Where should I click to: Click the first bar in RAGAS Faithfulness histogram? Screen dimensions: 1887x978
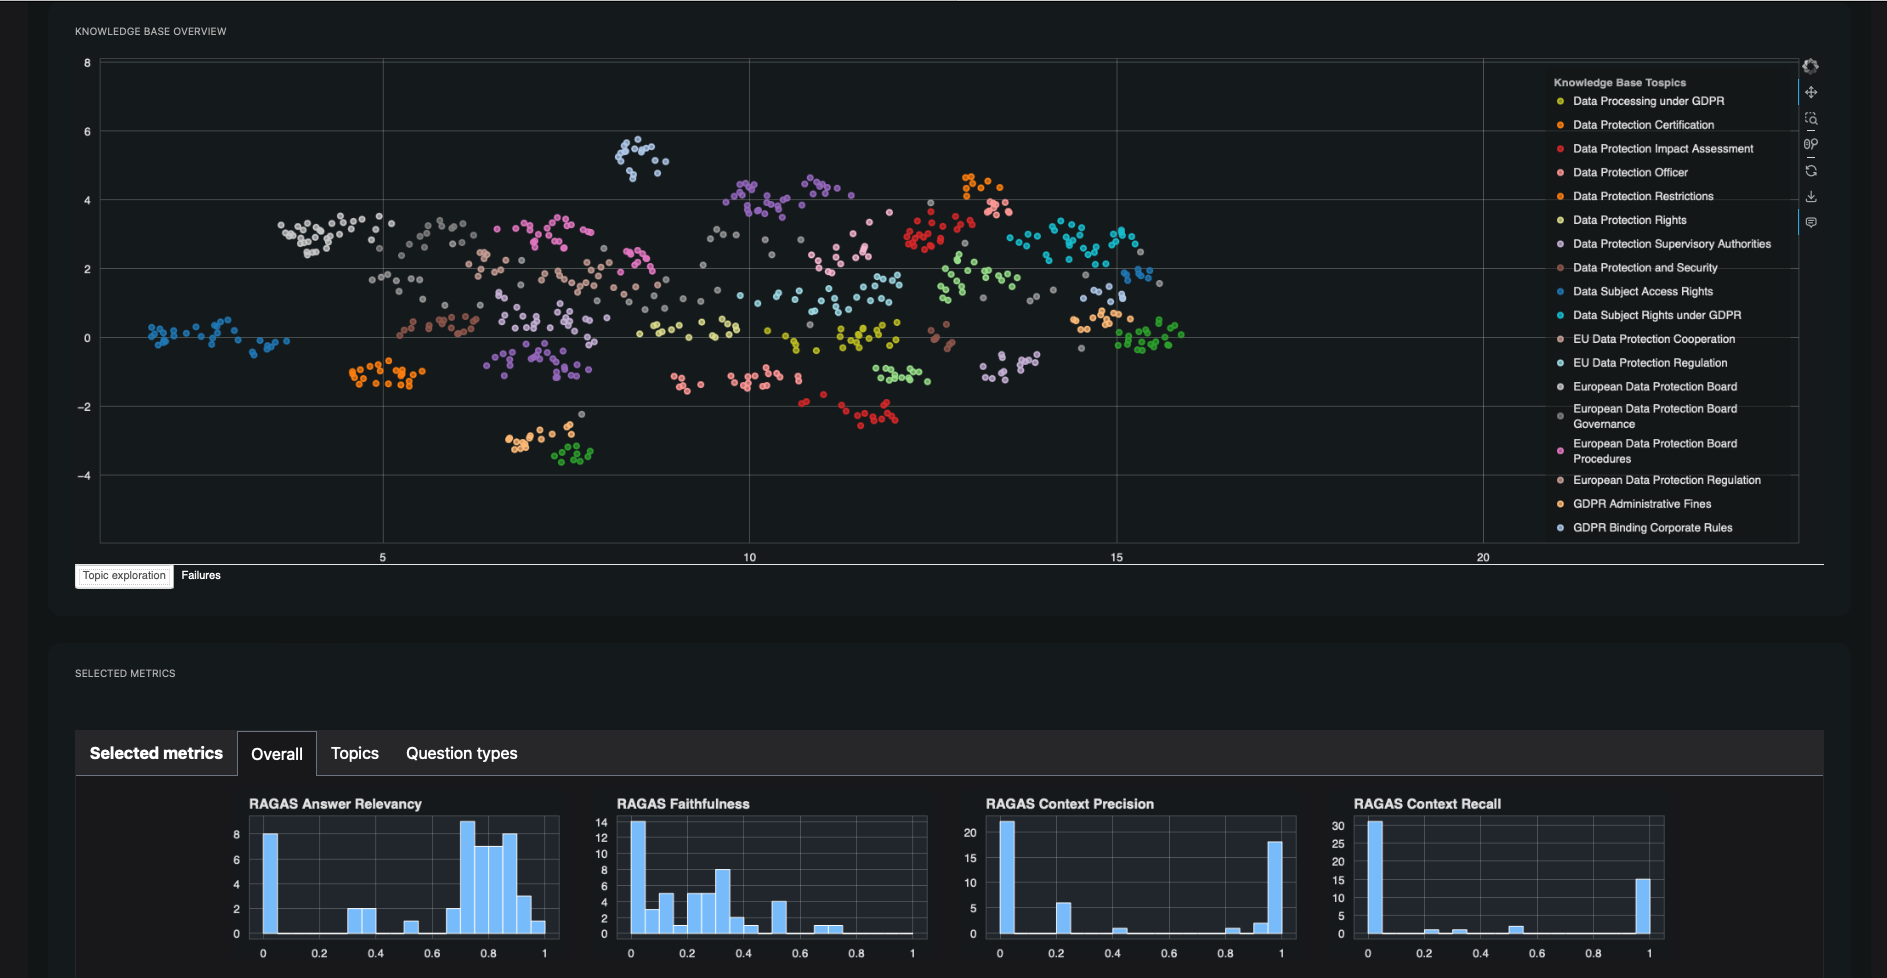638,878
